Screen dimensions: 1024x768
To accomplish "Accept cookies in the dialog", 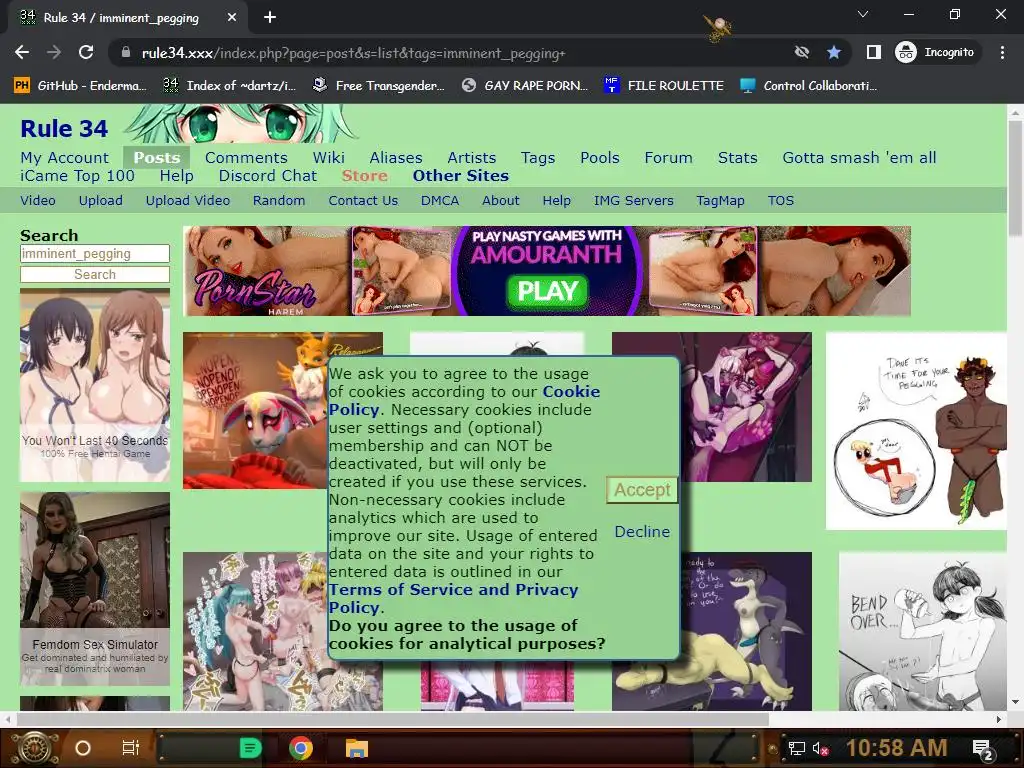I will [641, 490].
